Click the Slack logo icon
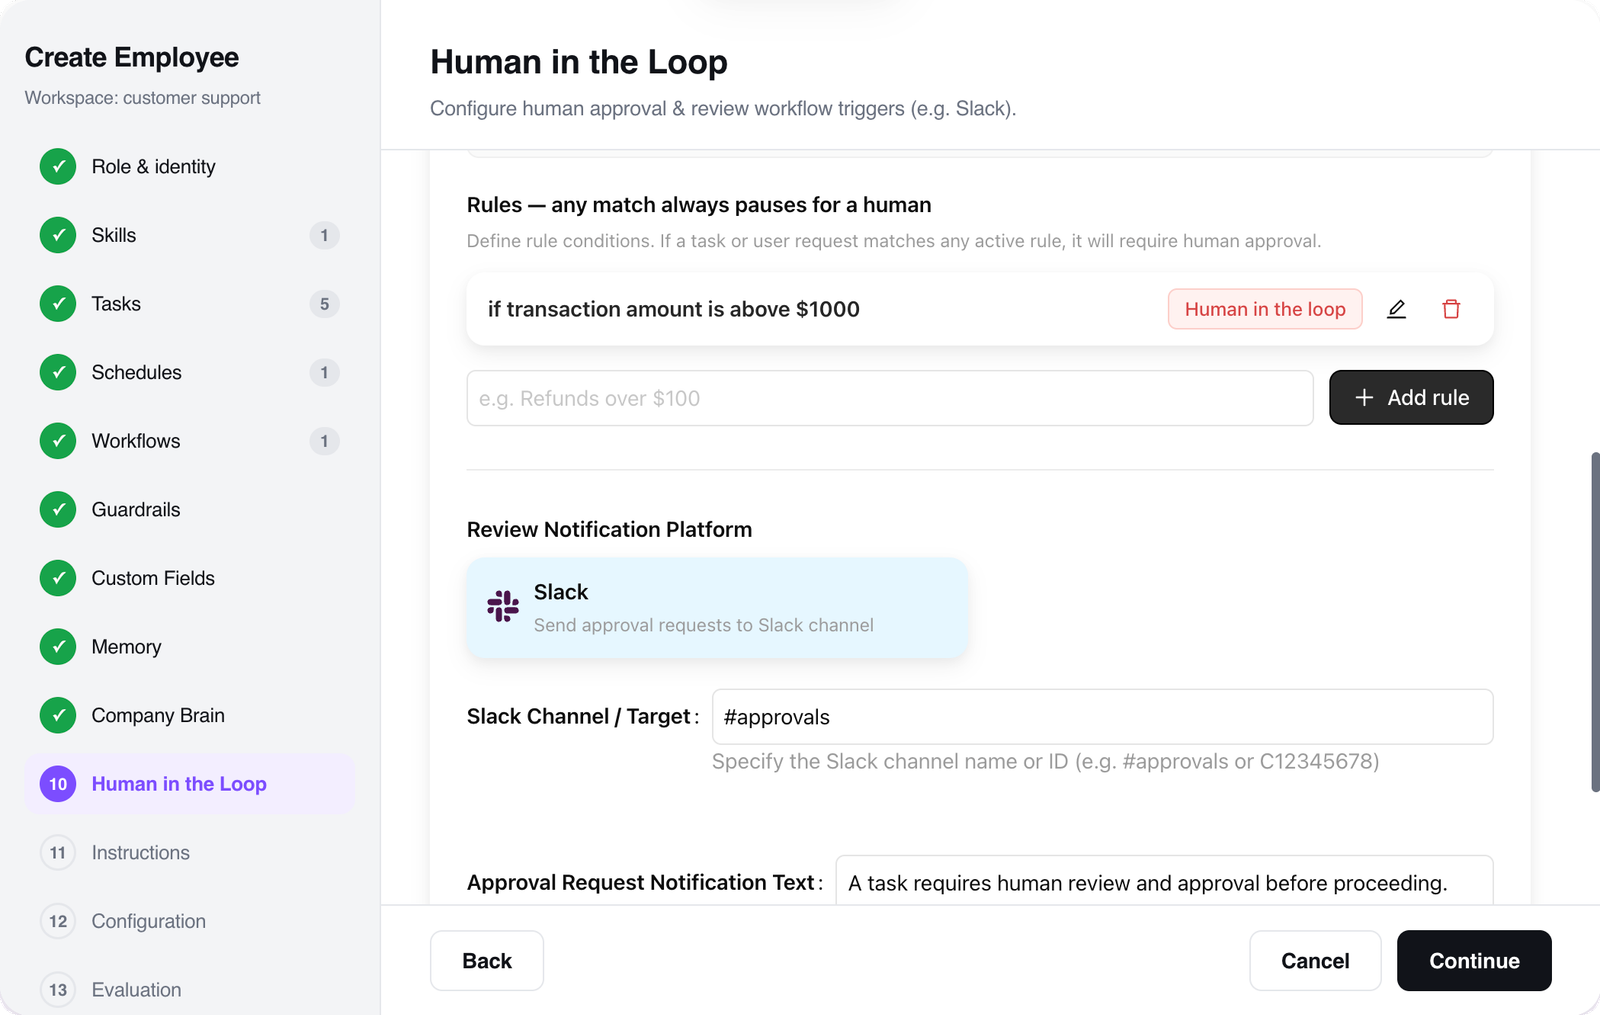The width and height of the screenshot is (1600, 1015). point(503,606)
